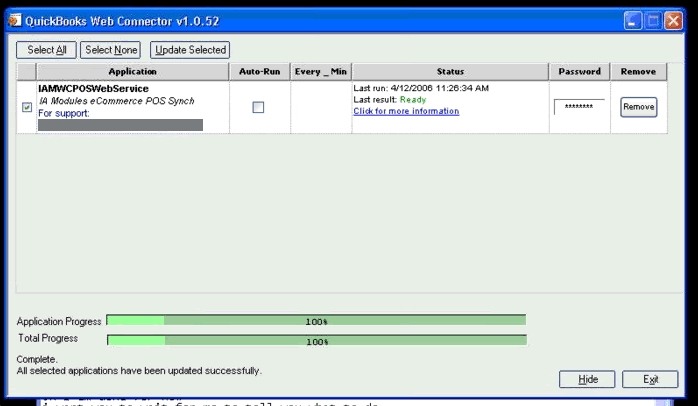Minimize the Web Connector window
The image size is (698, 406).
click(633, 21)
